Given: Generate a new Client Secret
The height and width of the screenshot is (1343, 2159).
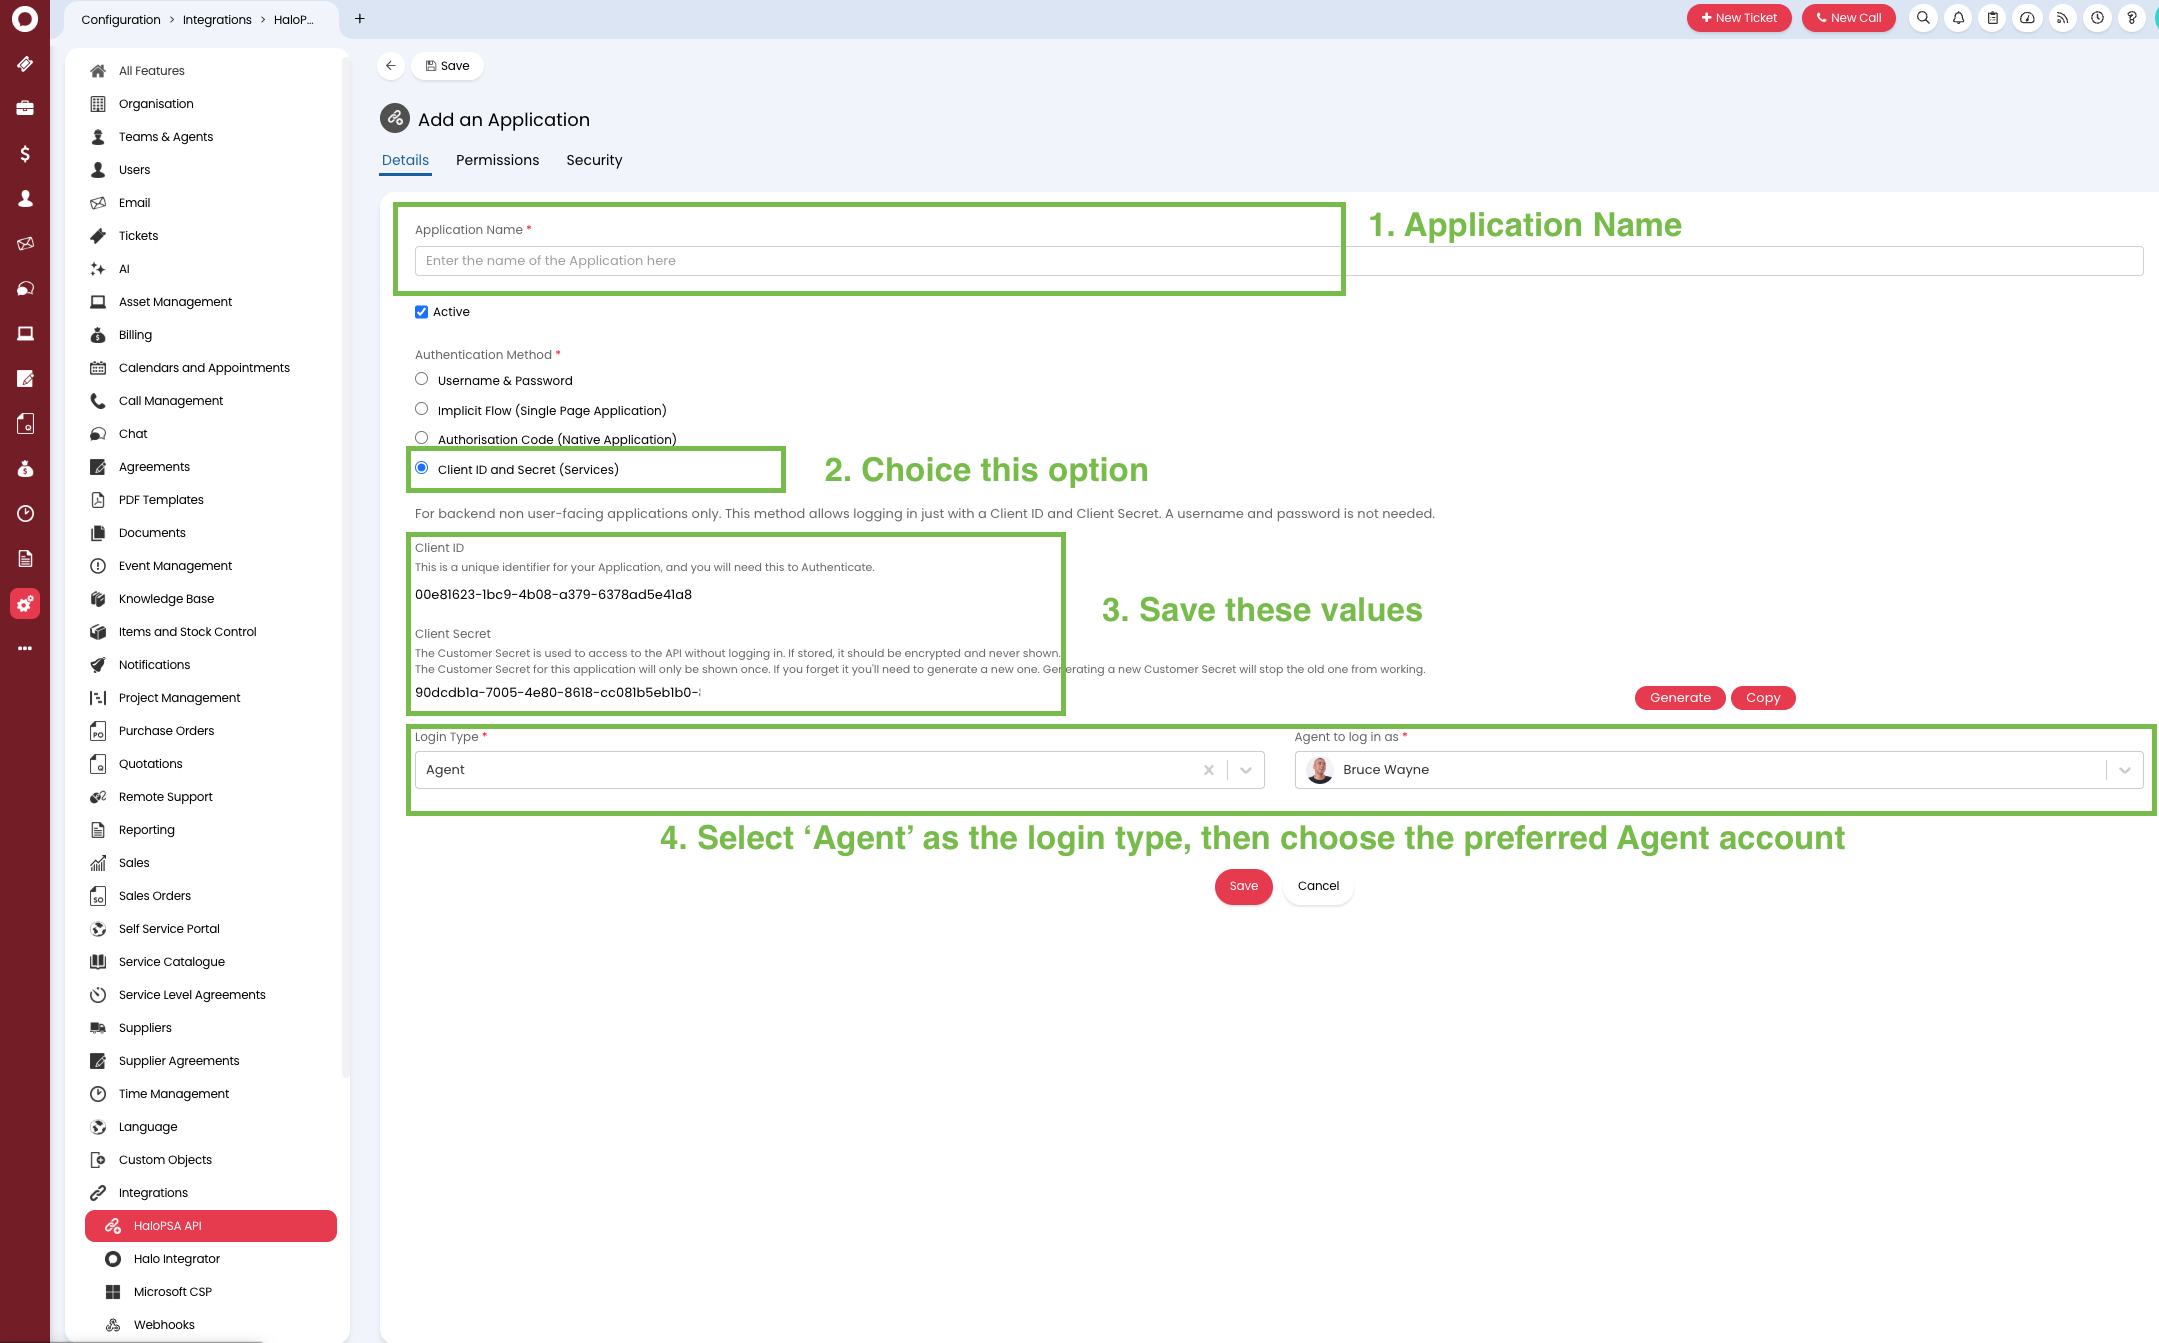Looking at the screenshot, I should pos(1679,697).
